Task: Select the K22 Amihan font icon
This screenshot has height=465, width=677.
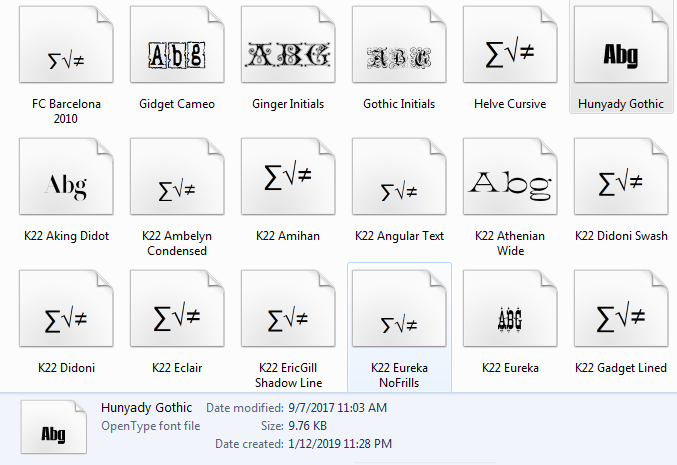Action: click(288, 177)
